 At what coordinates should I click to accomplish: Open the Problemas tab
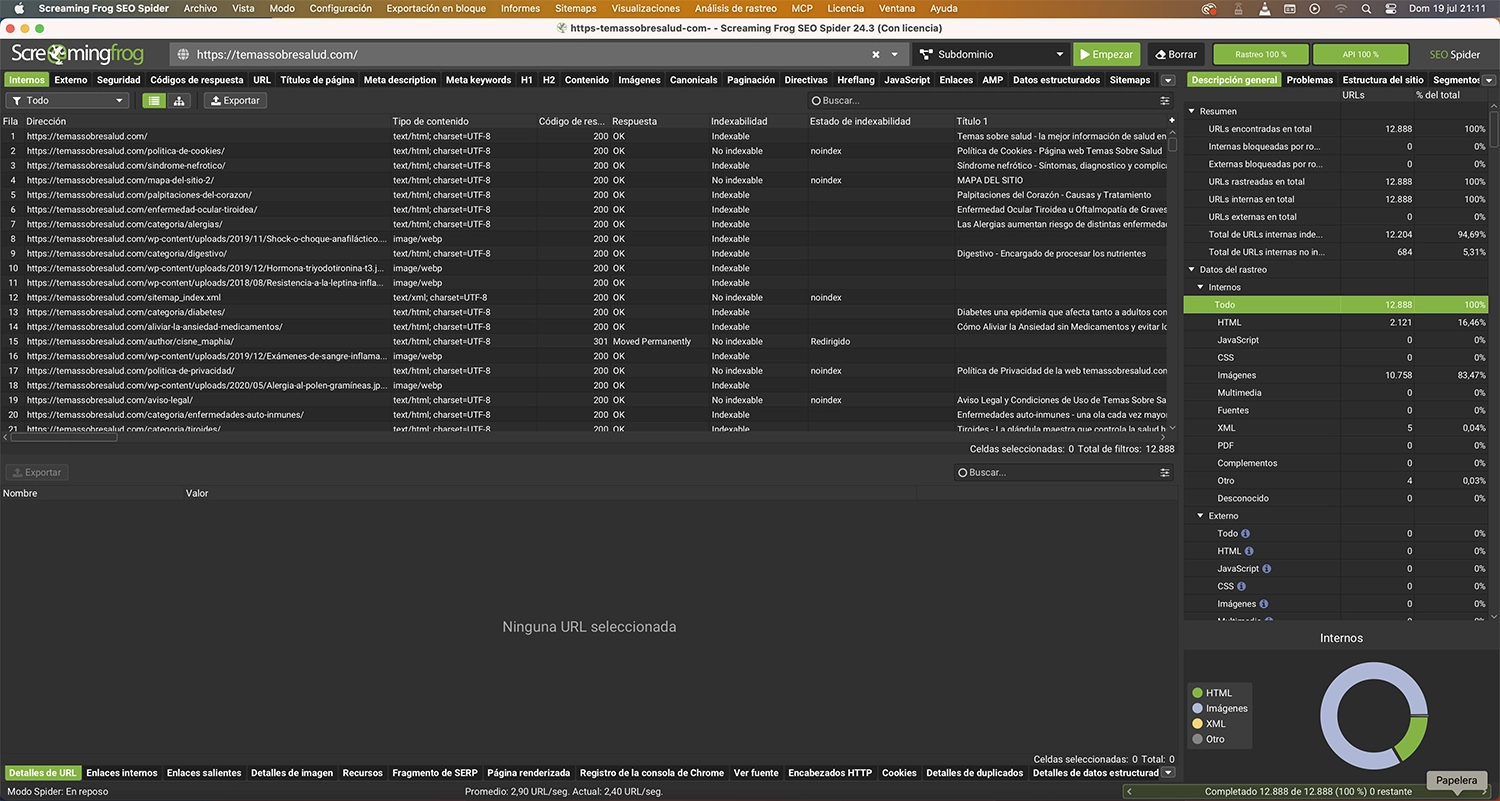[1309, 80]
